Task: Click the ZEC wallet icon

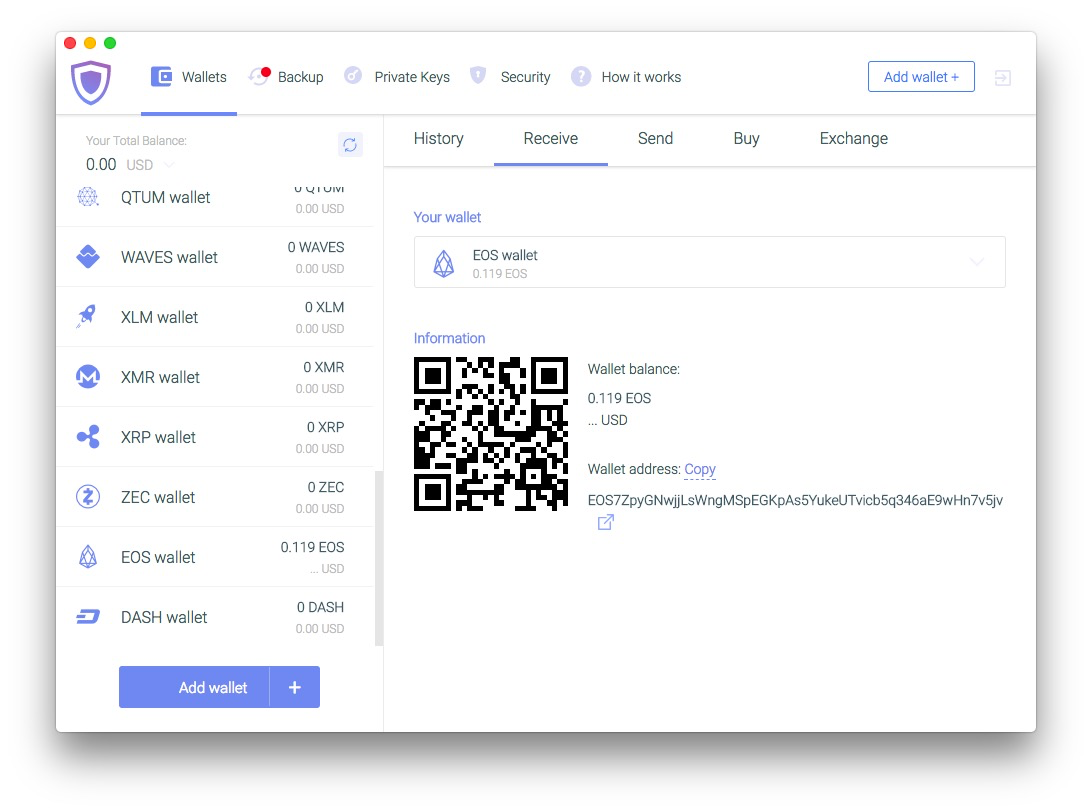Action: [x=88, y=497]
